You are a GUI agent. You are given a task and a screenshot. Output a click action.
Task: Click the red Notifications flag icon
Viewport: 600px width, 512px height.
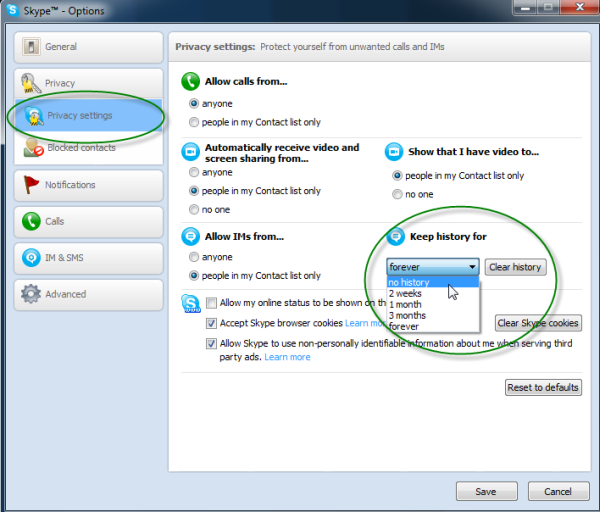coord(31,185)
